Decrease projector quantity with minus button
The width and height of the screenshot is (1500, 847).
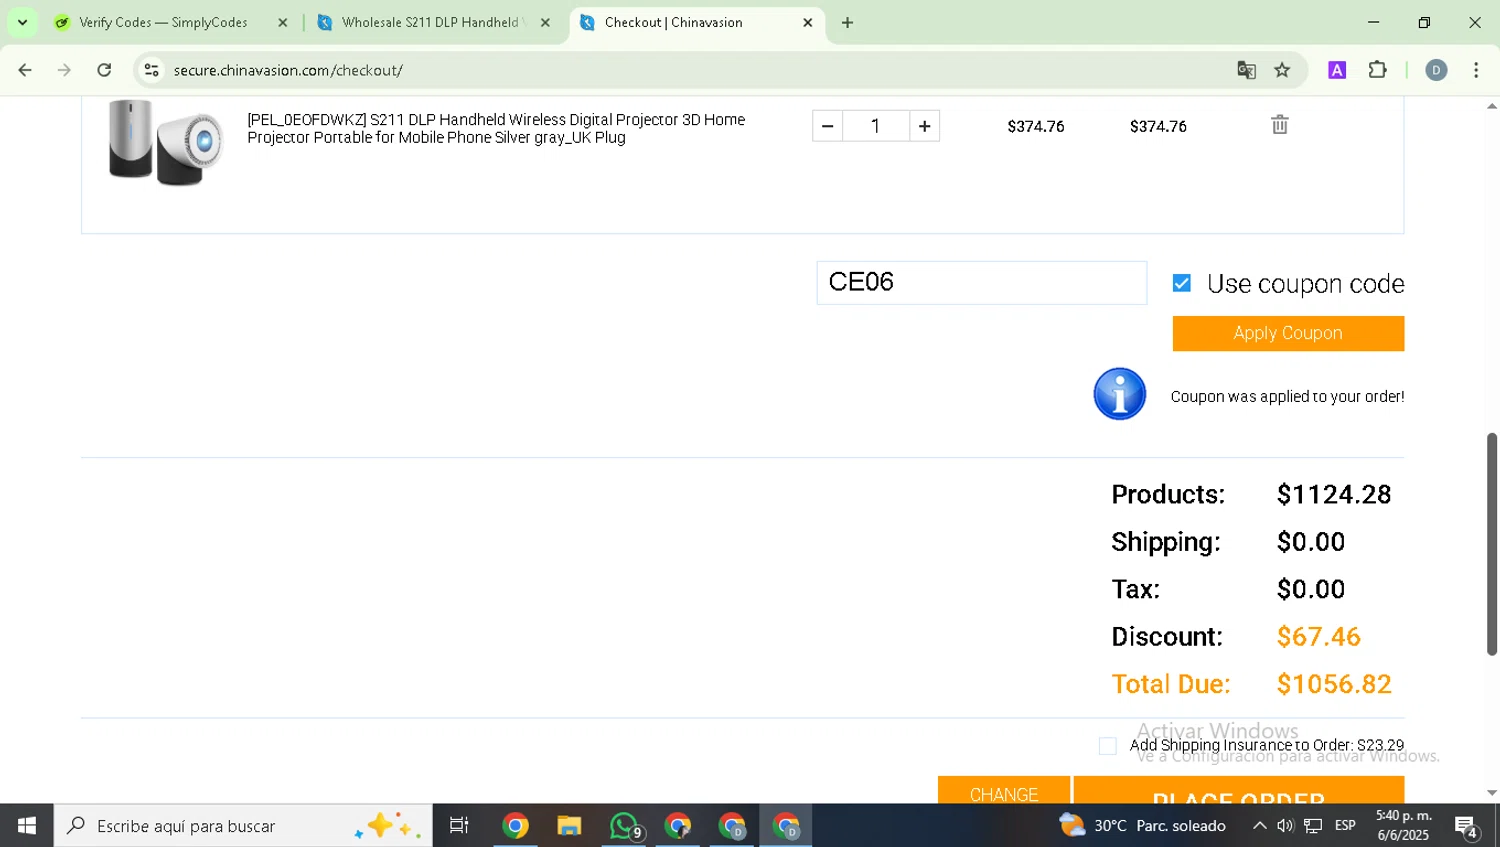coord(827,126)
